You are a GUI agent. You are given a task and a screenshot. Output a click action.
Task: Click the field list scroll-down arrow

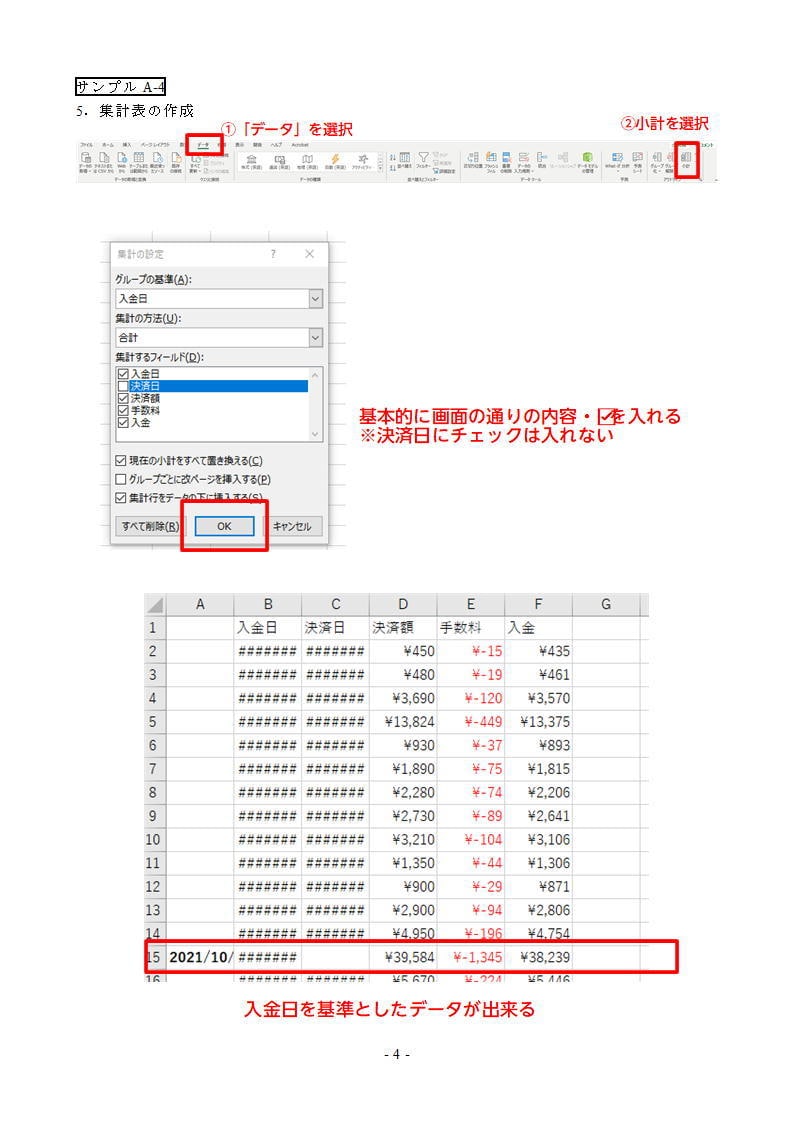point(315,434)
